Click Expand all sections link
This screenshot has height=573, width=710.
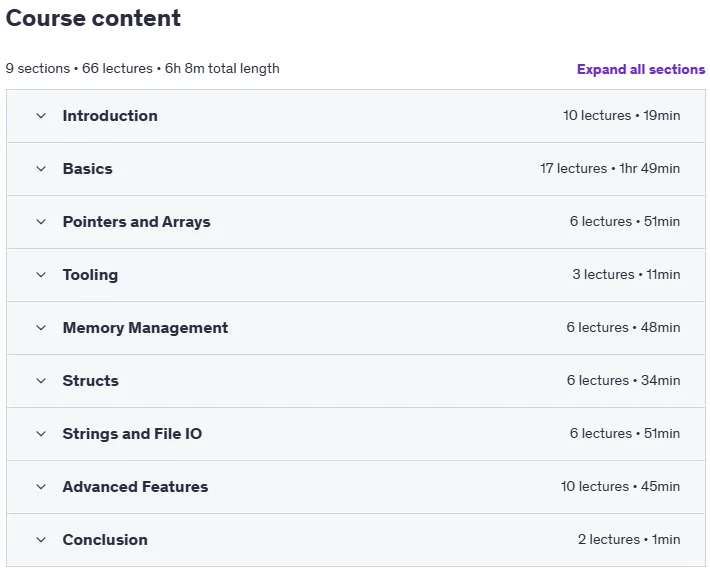pyautogui.click(x=641, y=69)
